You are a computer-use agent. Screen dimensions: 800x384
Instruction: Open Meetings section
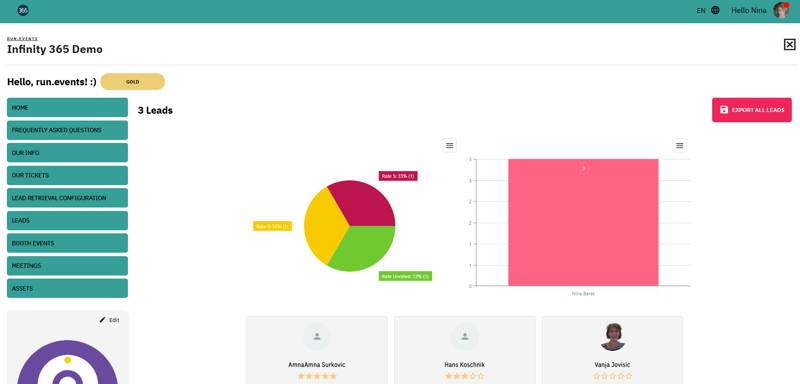click(x=67, y=266)
